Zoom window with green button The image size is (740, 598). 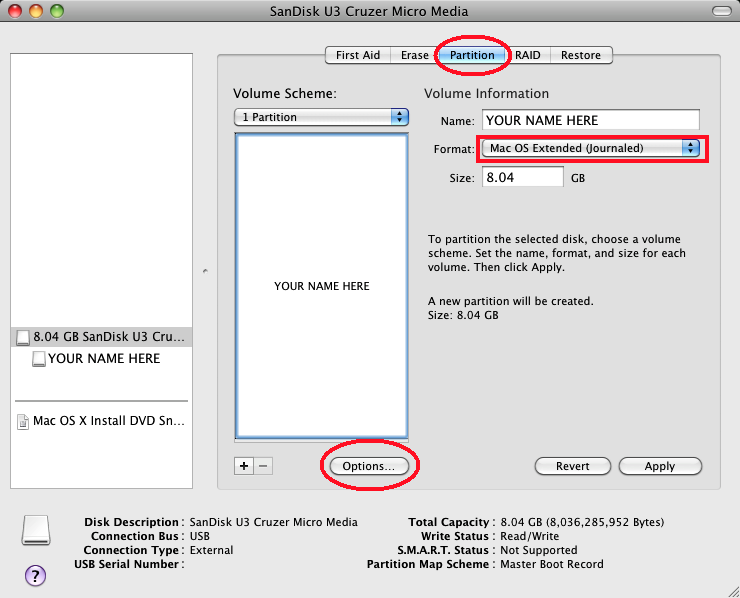57,11
